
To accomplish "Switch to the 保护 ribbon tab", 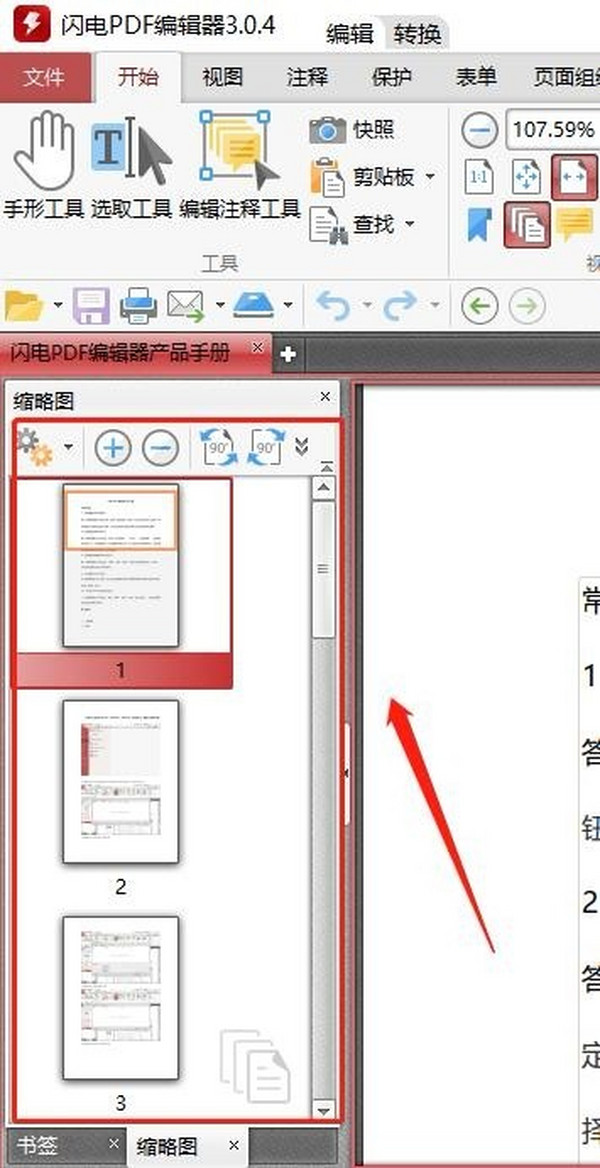I will click(x=392, y=77).
